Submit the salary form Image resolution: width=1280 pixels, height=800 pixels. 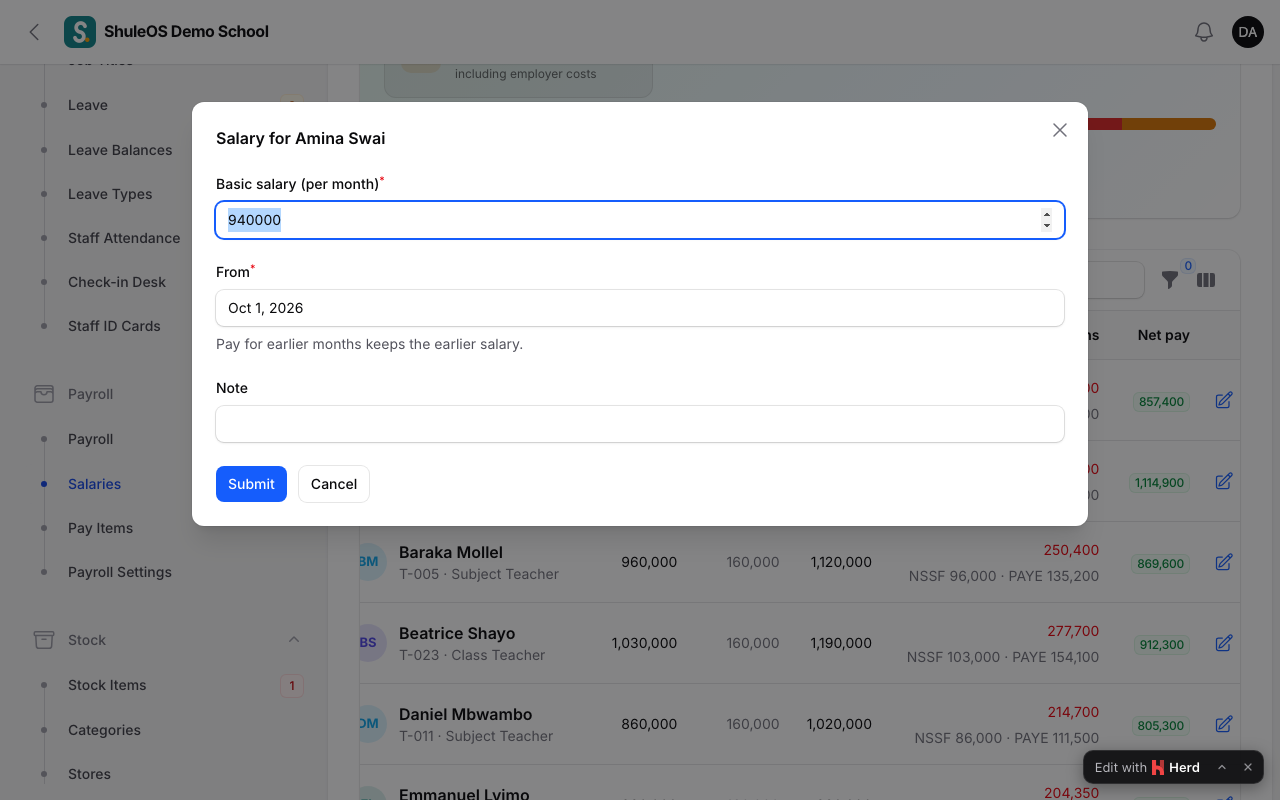(251, 484)
